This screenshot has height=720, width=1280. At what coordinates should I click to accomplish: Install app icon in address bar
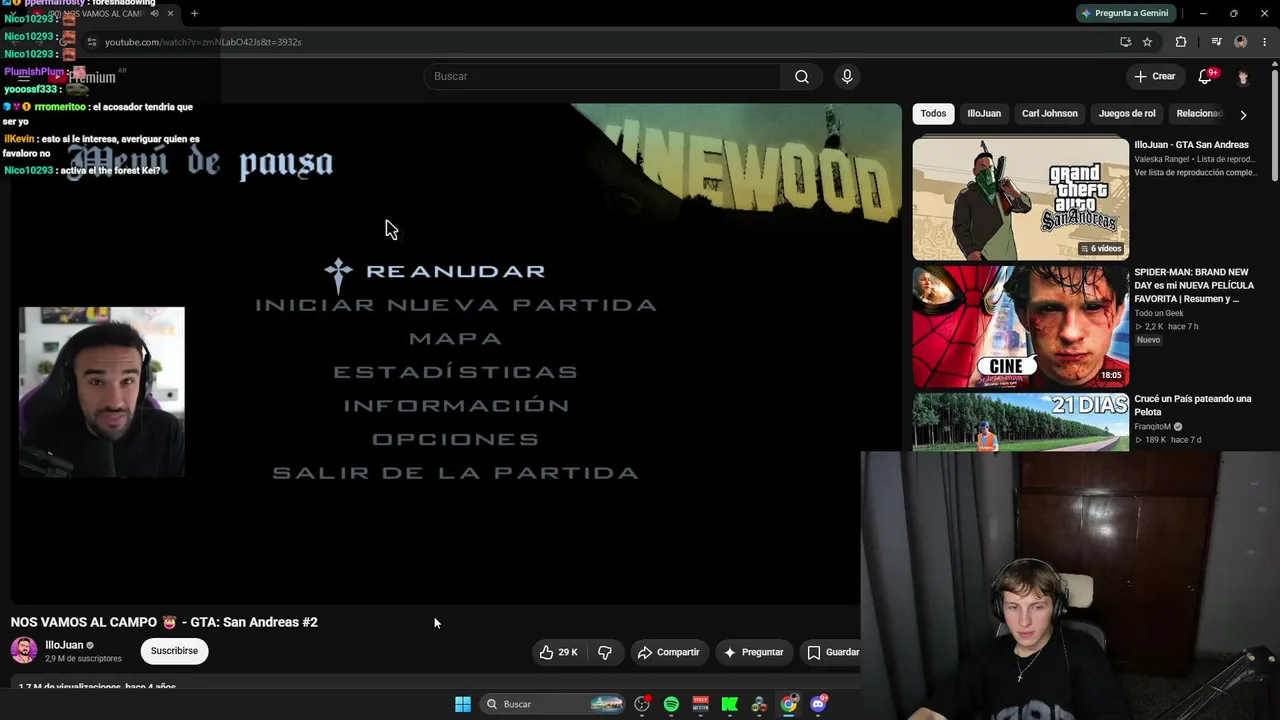point(1125,42)
